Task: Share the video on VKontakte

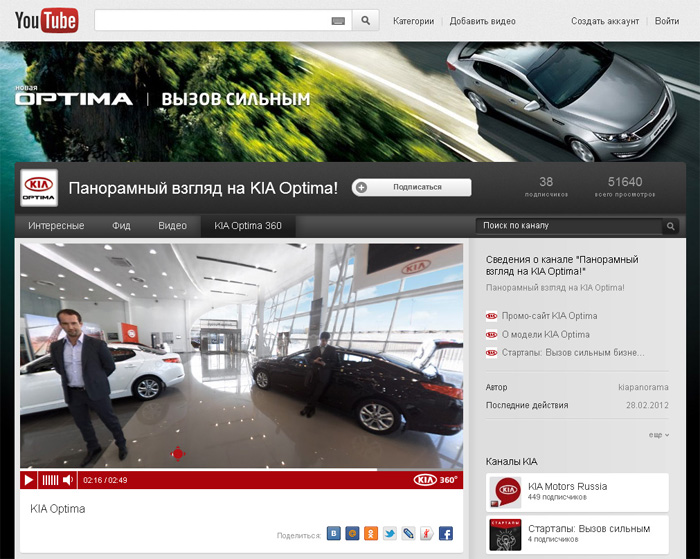Action: click(x=335, y=534)
